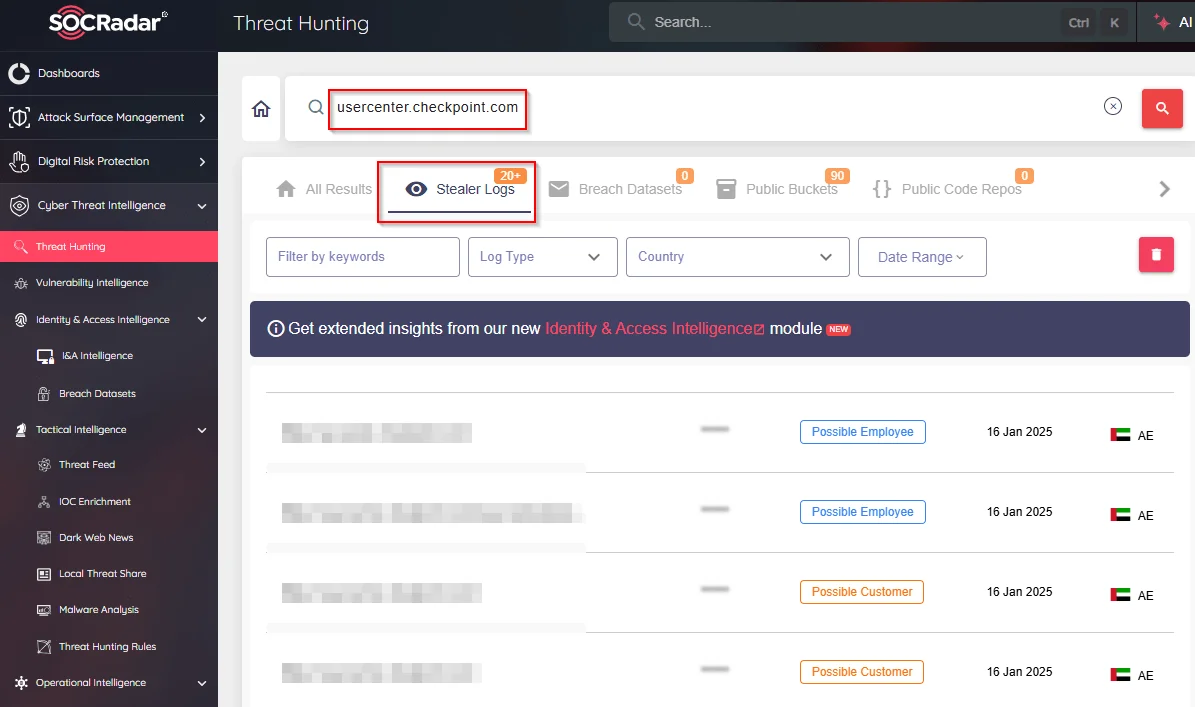Click the info icon in the banner
This screenshot has height=707, width=1195.
[276, 329]
